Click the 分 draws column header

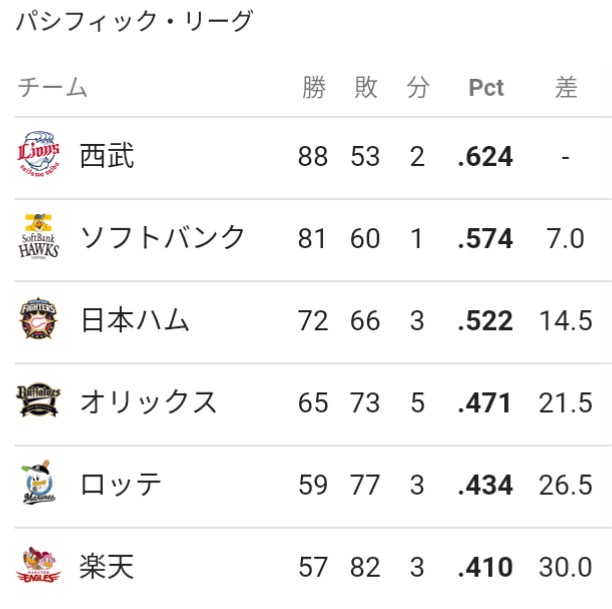[418, 87]
